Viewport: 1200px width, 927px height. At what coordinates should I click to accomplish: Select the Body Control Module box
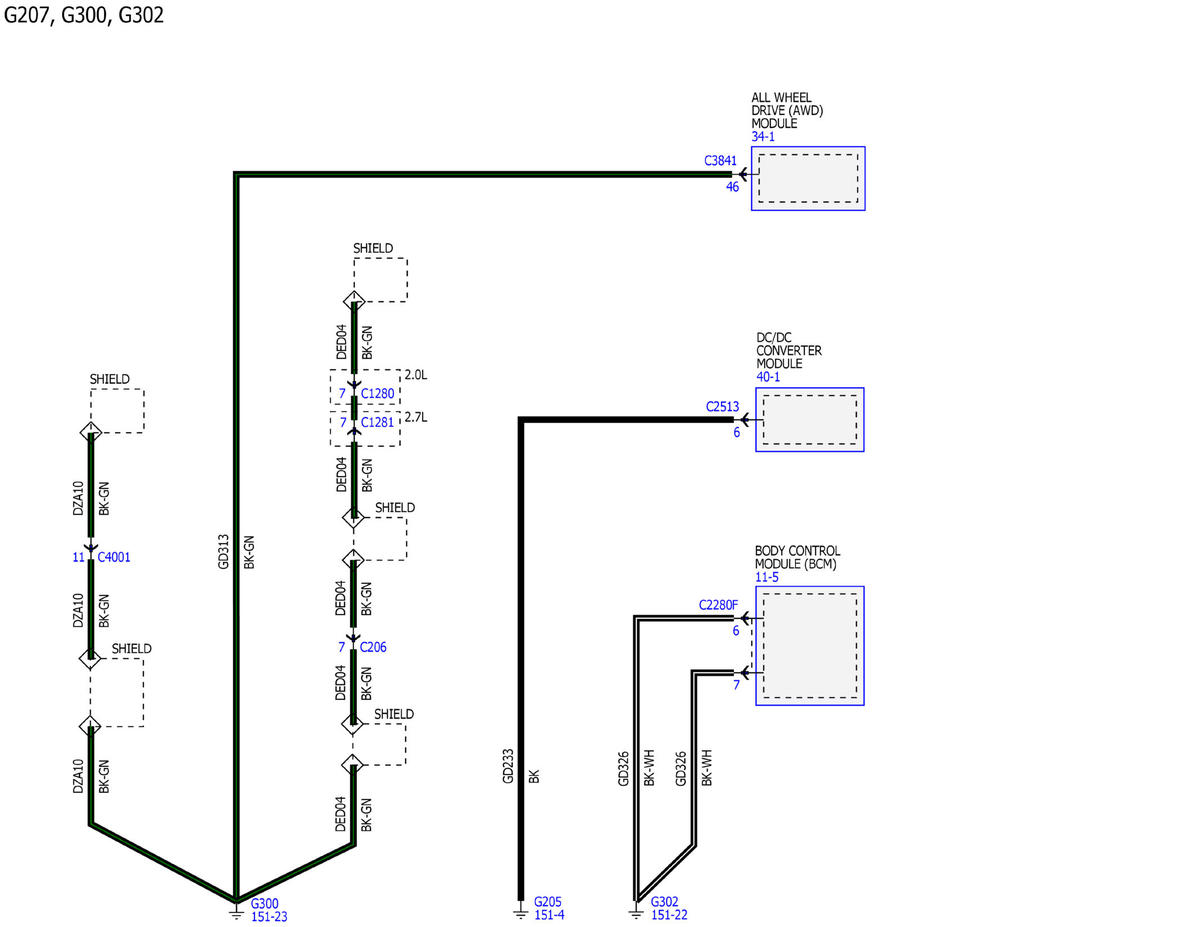809,645
